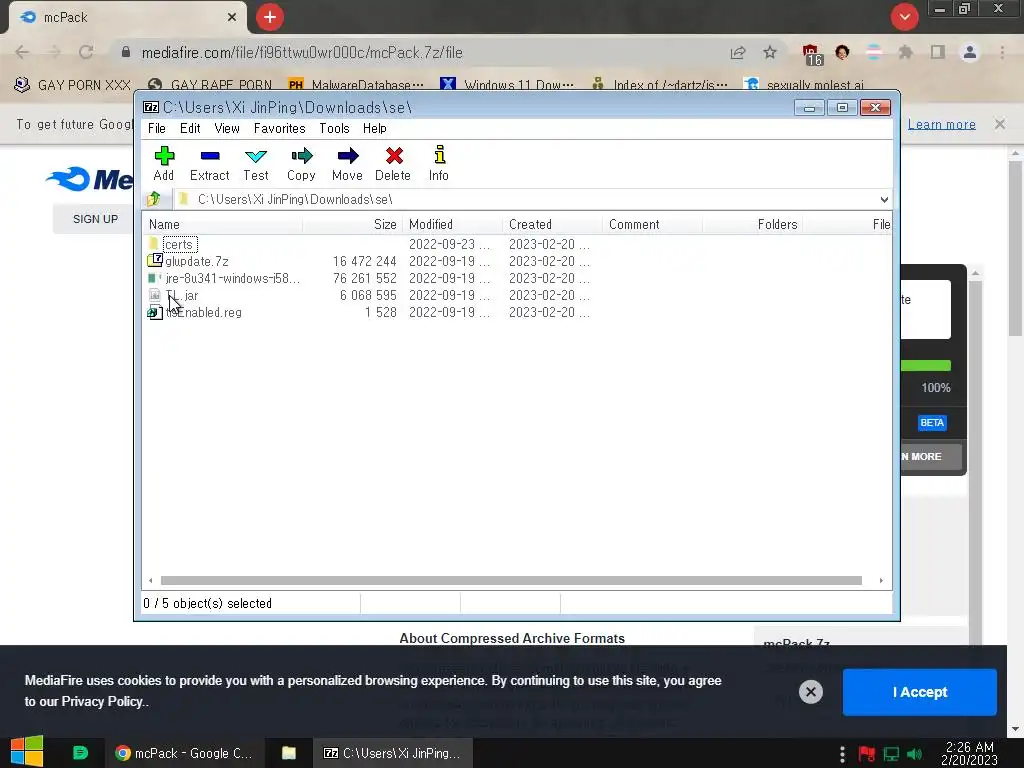
Task: Open the View menu in 7-Zip
Action: (x=227, y=128)
